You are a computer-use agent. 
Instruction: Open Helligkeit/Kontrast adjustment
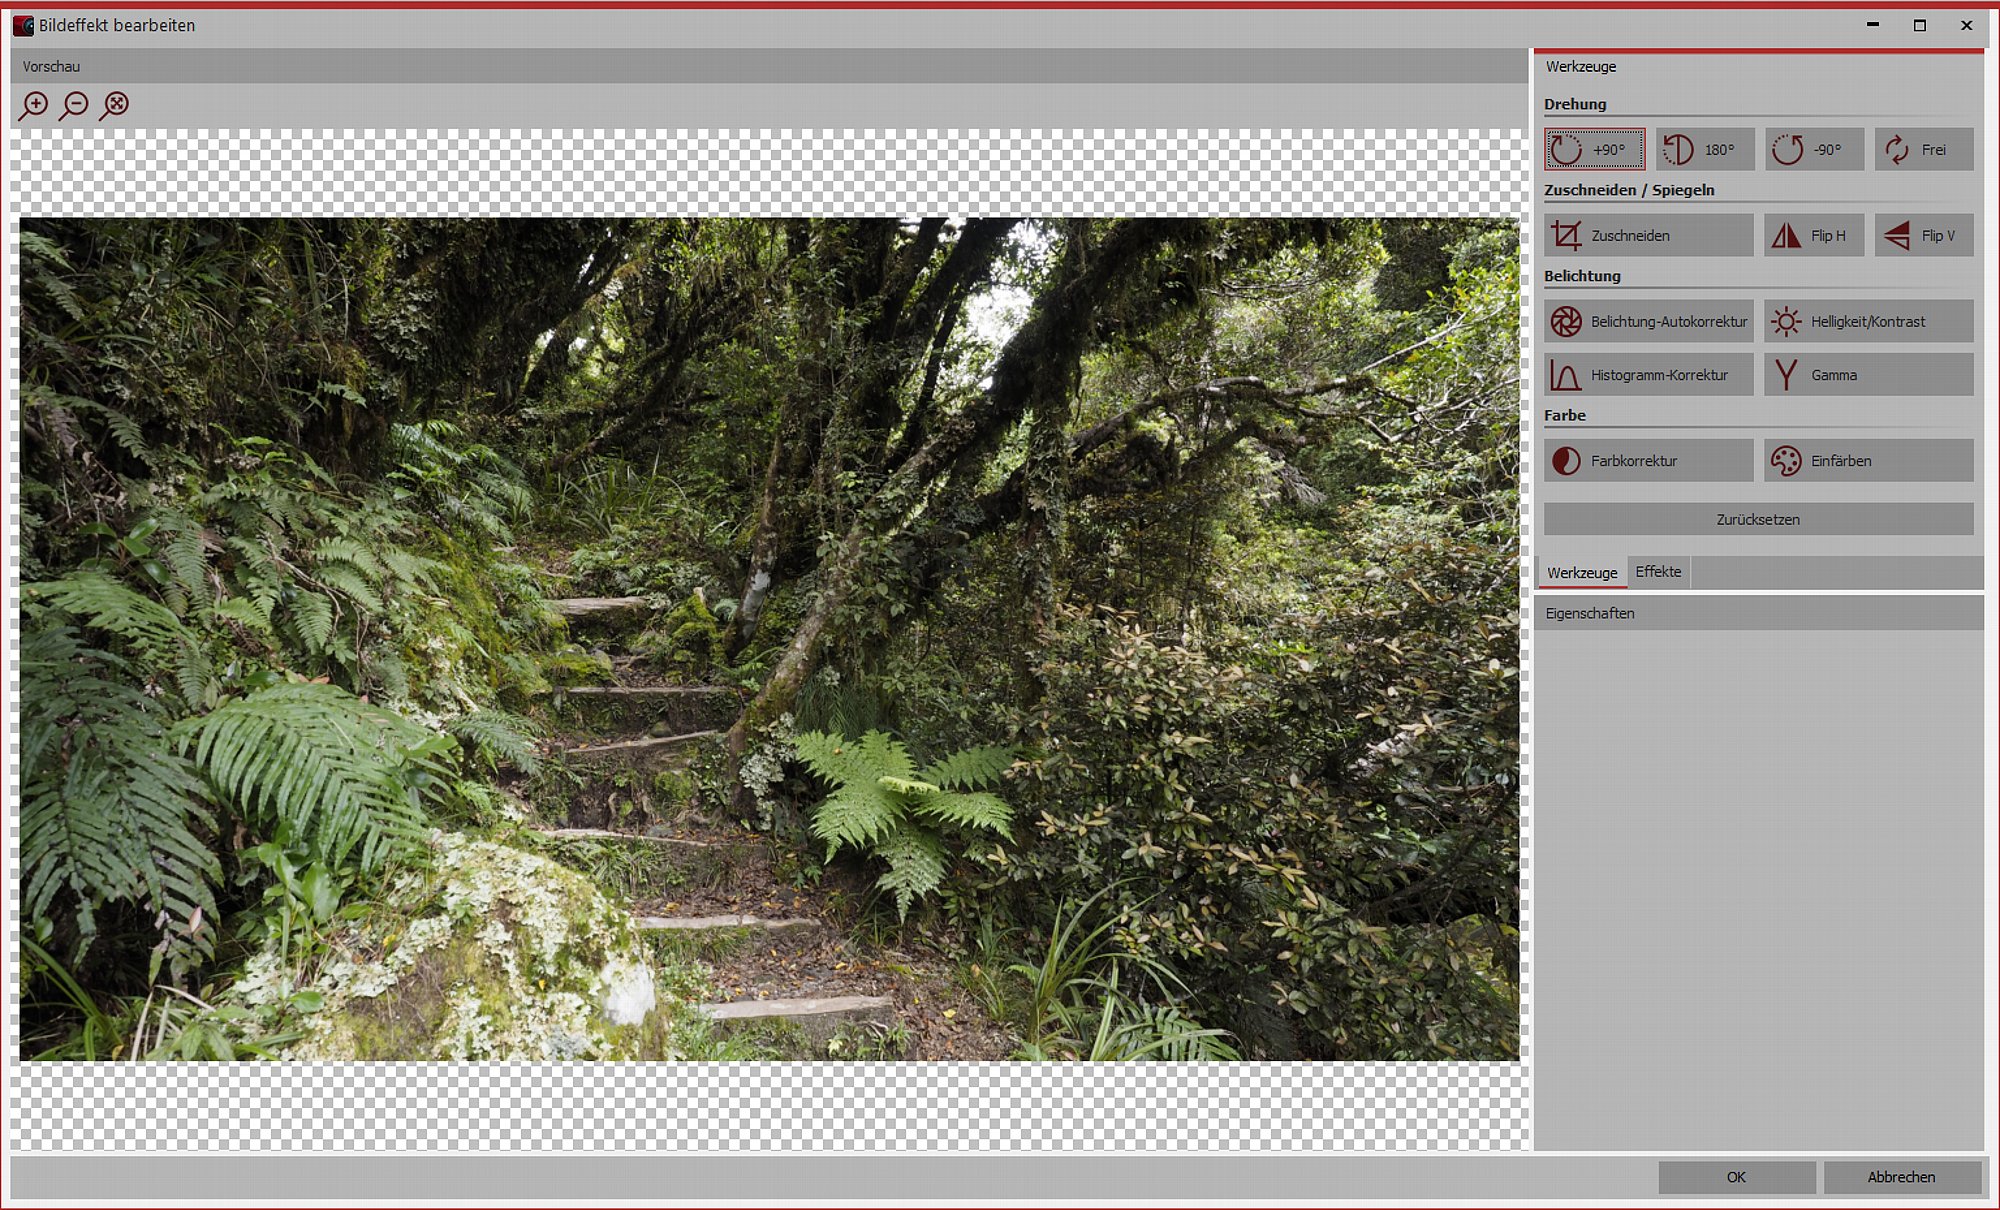pos(1867,322)
